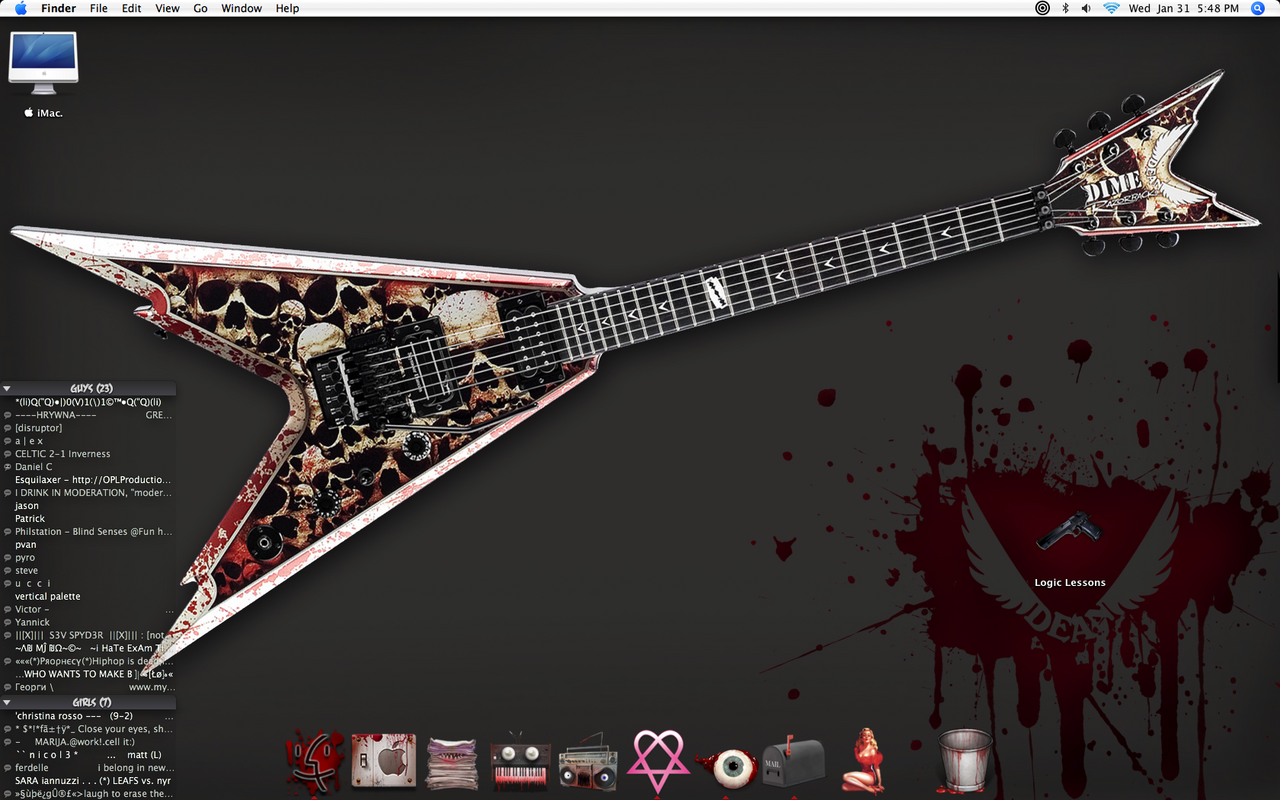
Task: Launch the keyboard synthesizer icon in the Dock
Action: tap(520, 764)
